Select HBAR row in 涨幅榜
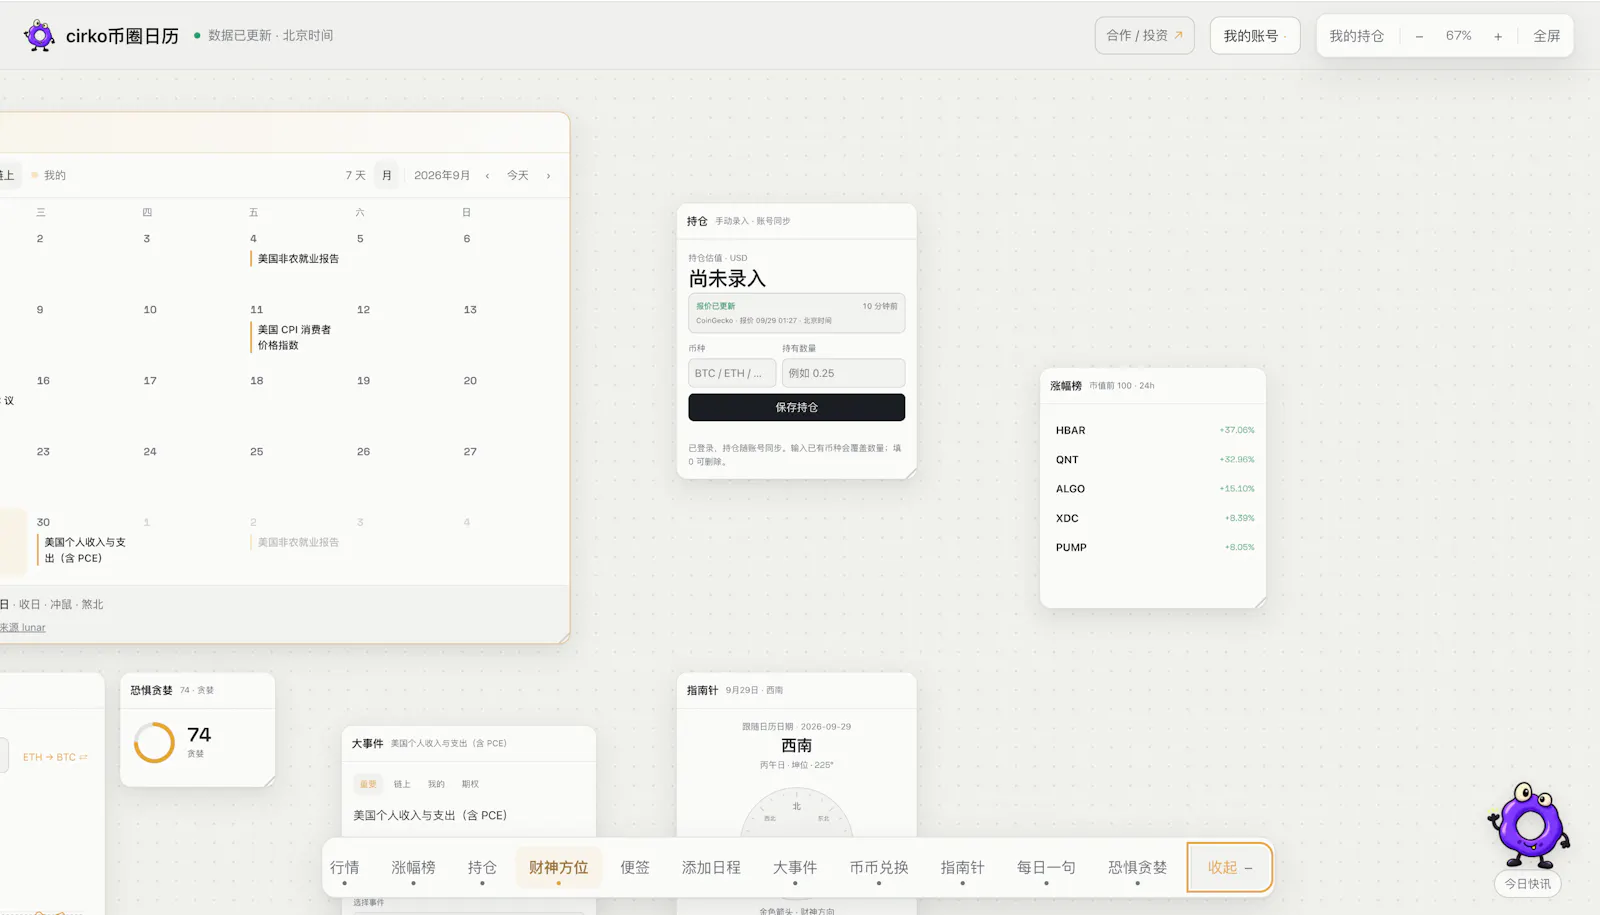The width and height of the screenshot is (1600, 915). pyautogui.click(x=1154, y=430)
